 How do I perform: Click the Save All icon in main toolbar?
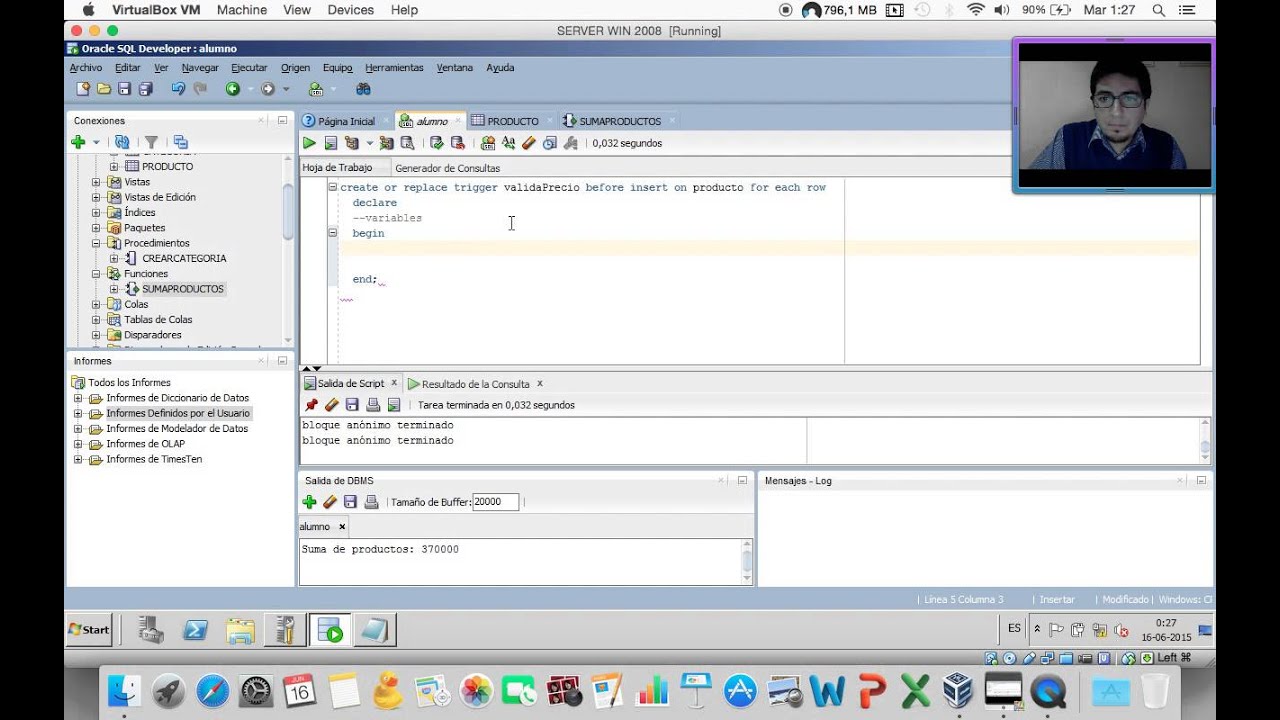tap(146, 89)
